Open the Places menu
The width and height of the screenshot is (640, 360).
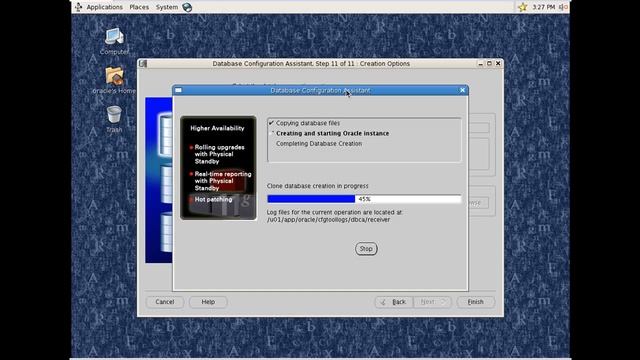139,7
